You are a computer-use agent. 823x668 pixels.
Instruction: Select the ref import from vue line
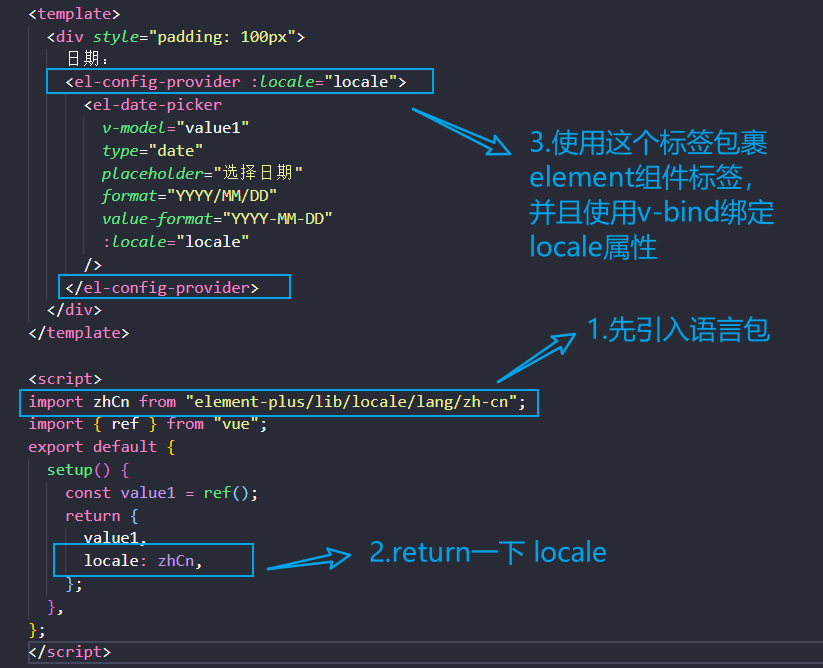coord(140,423)
